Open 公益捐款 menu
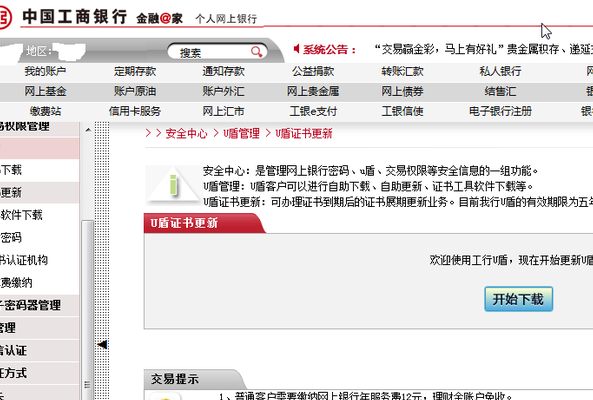Viewport: 593px width, 400px height. [x=313, y=71]
